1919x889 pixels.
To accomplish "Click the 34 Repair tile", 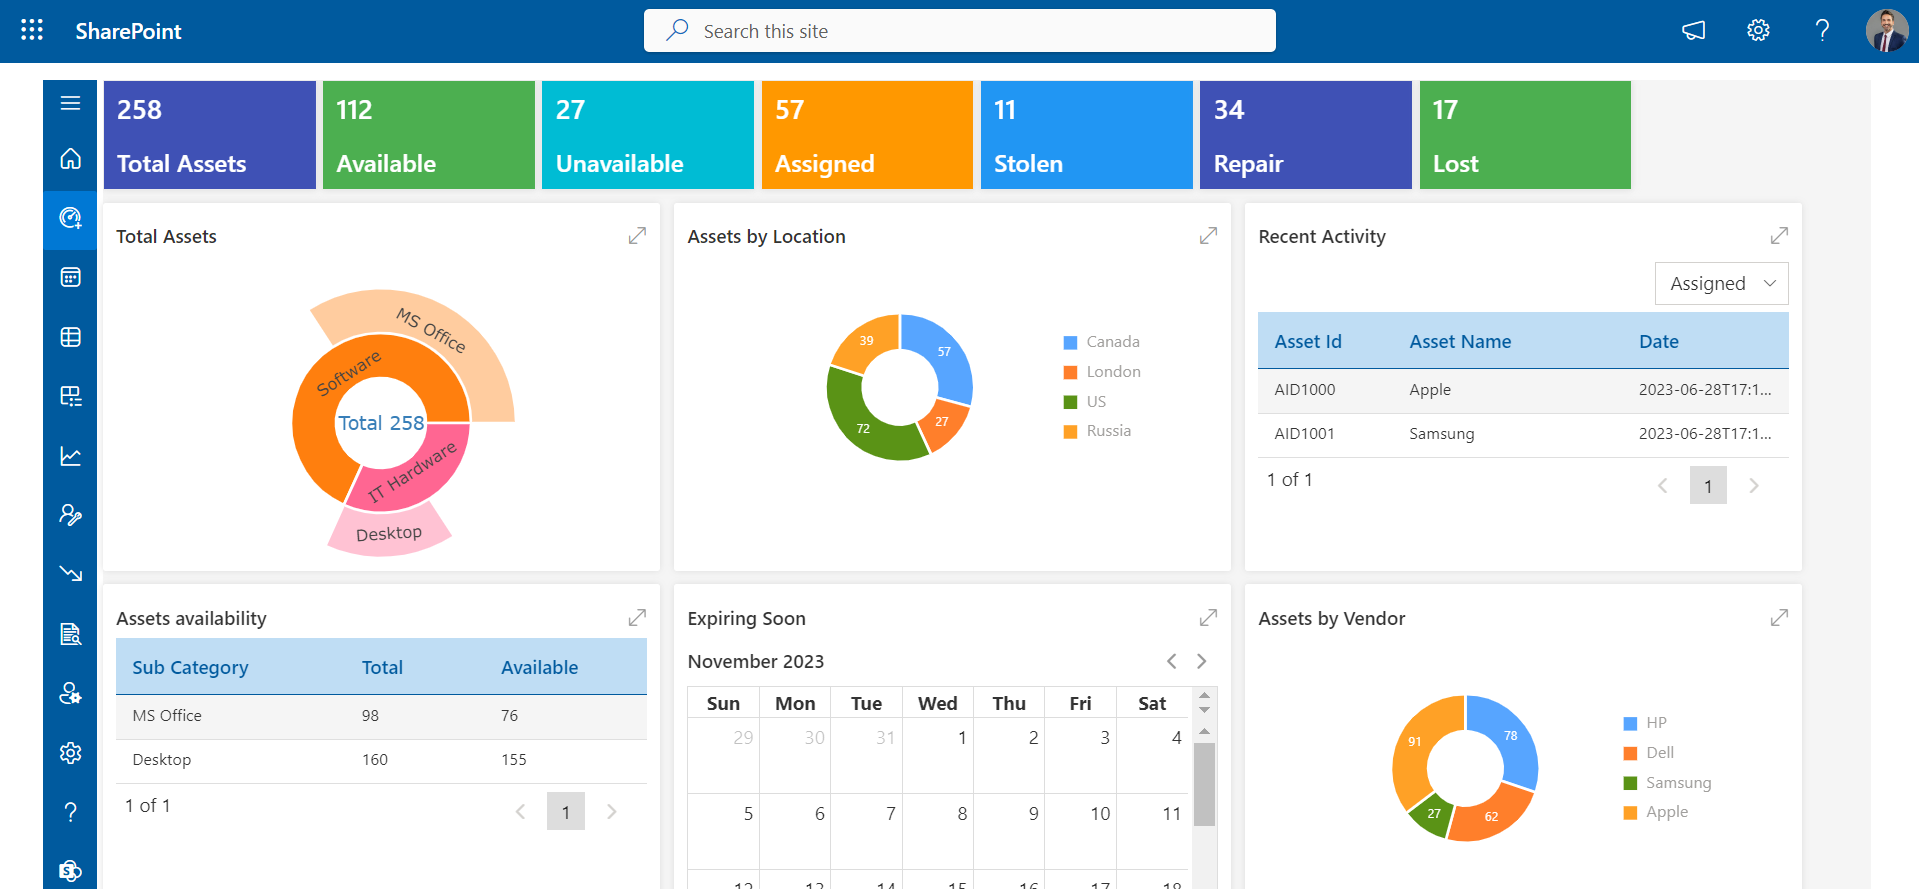I will pos(1306,135).
